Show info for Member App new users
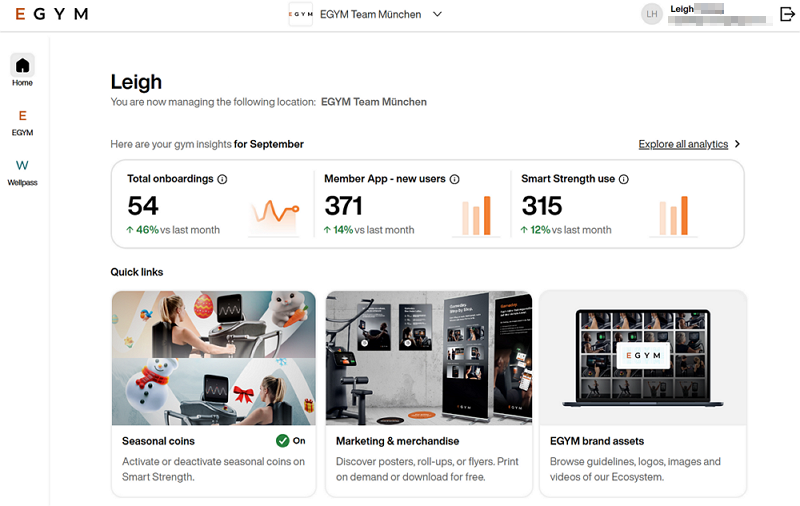The height and width of the screenshot is (506, 800). 454,180
